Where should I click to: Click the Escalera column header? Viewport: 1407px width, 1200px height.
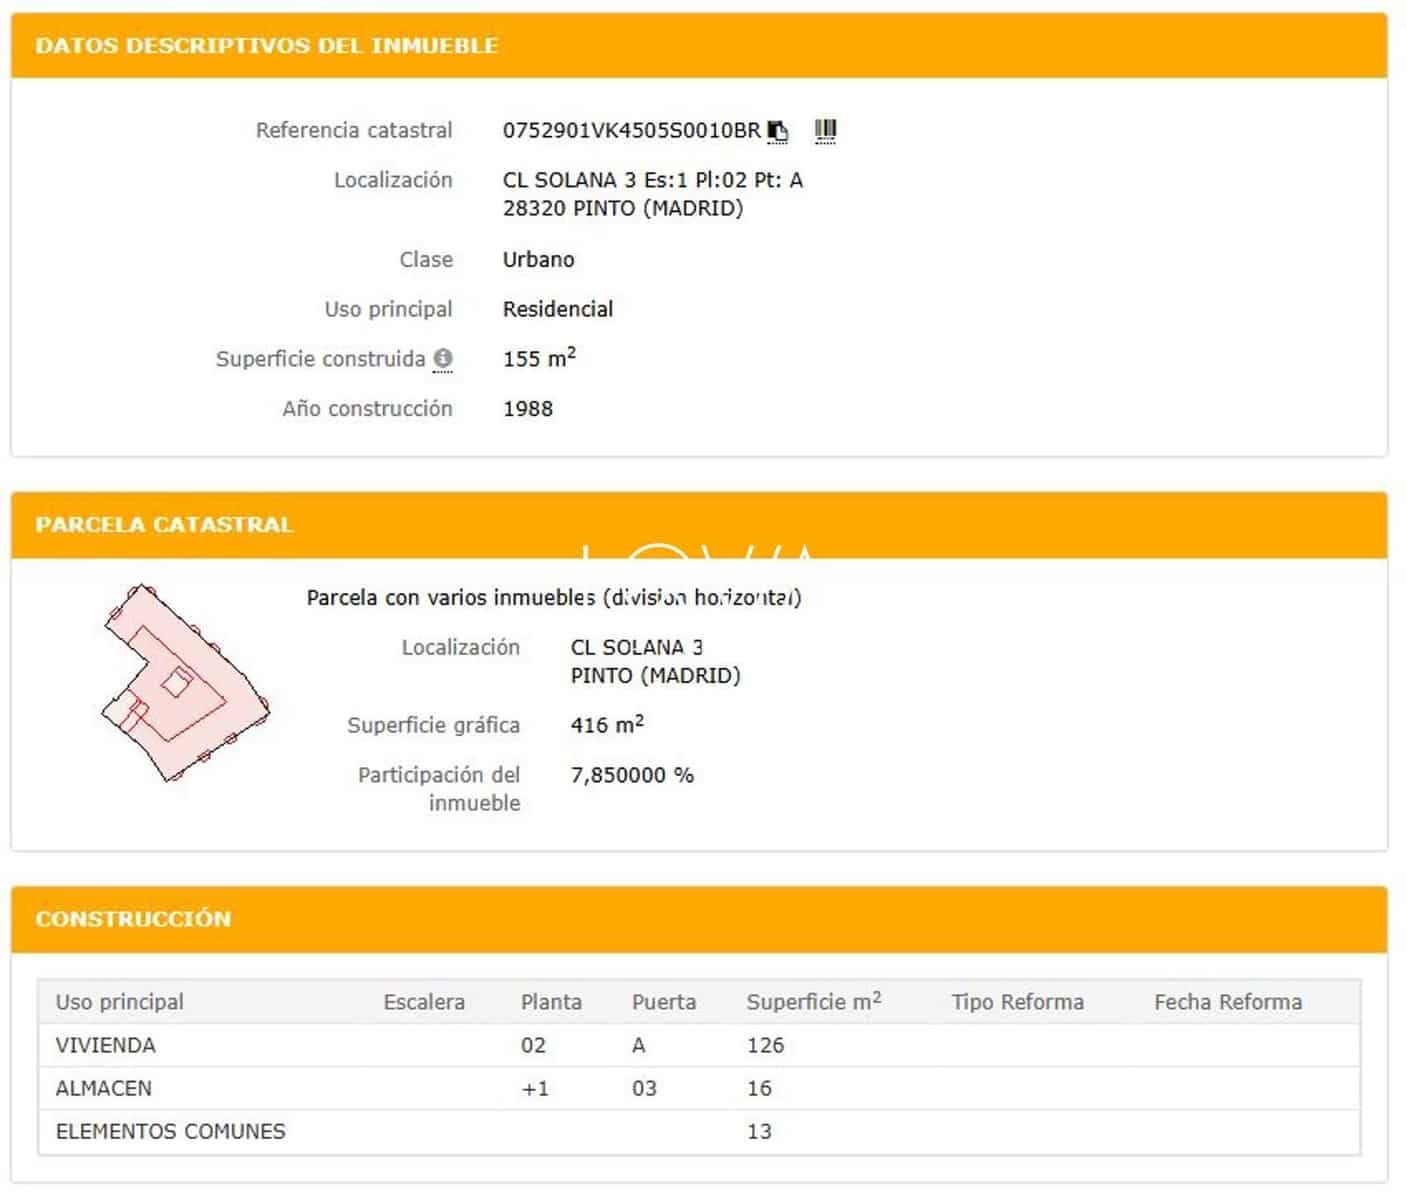(x=424, y=1002)
